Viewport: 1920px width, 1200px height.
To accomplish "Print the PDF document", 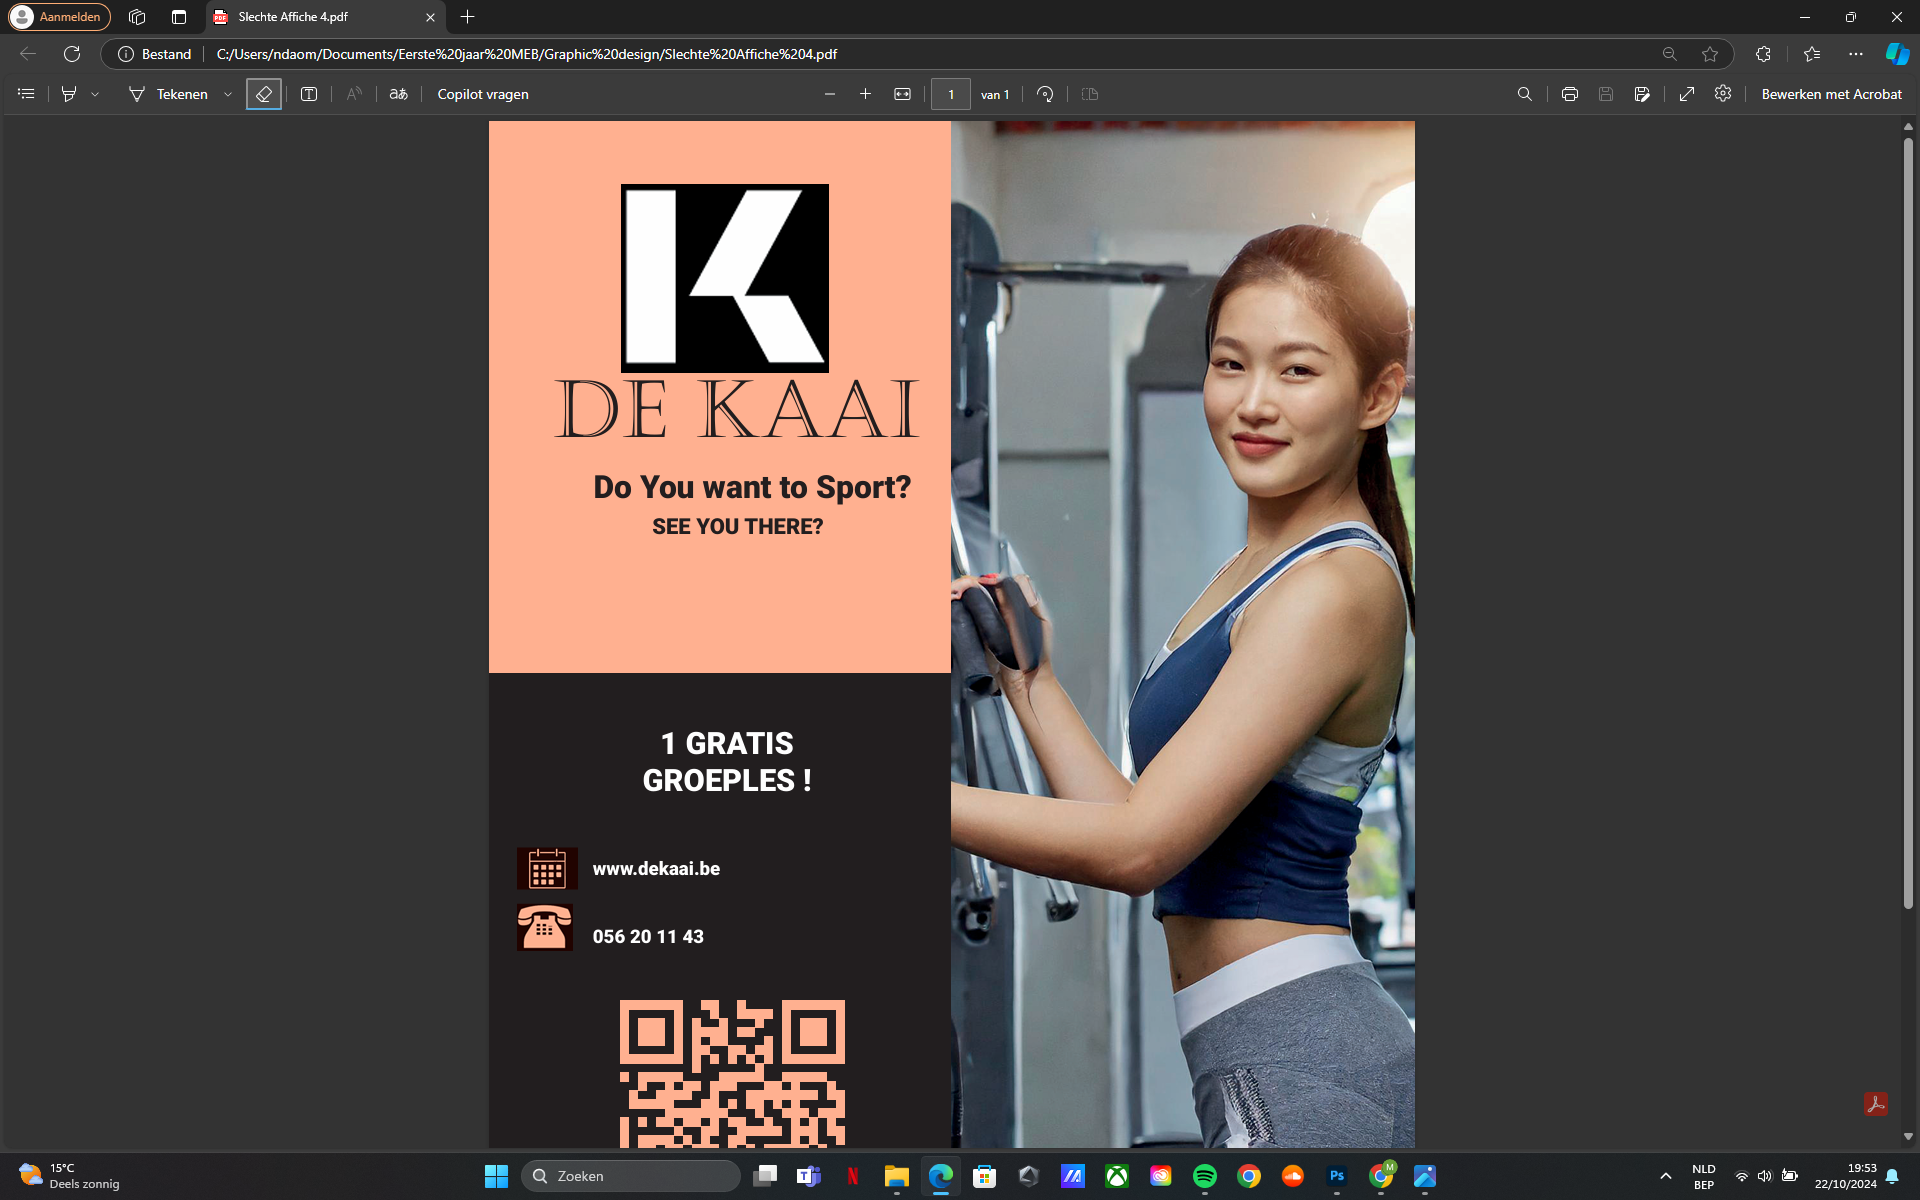I will (1569, 93).
